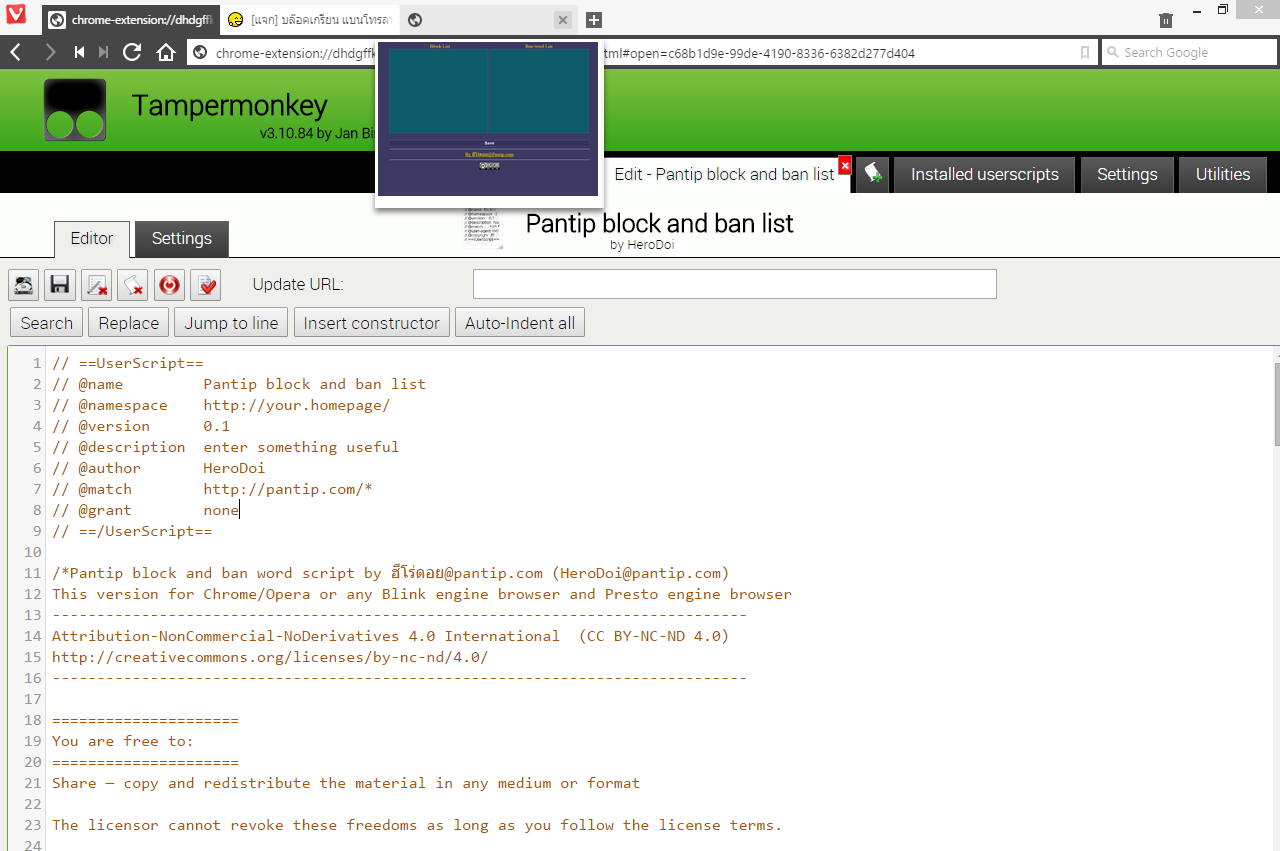The height and width of the screenshot is (851, 1280).
Task: Click the Jump to line button
Action: tap(231, 323)
